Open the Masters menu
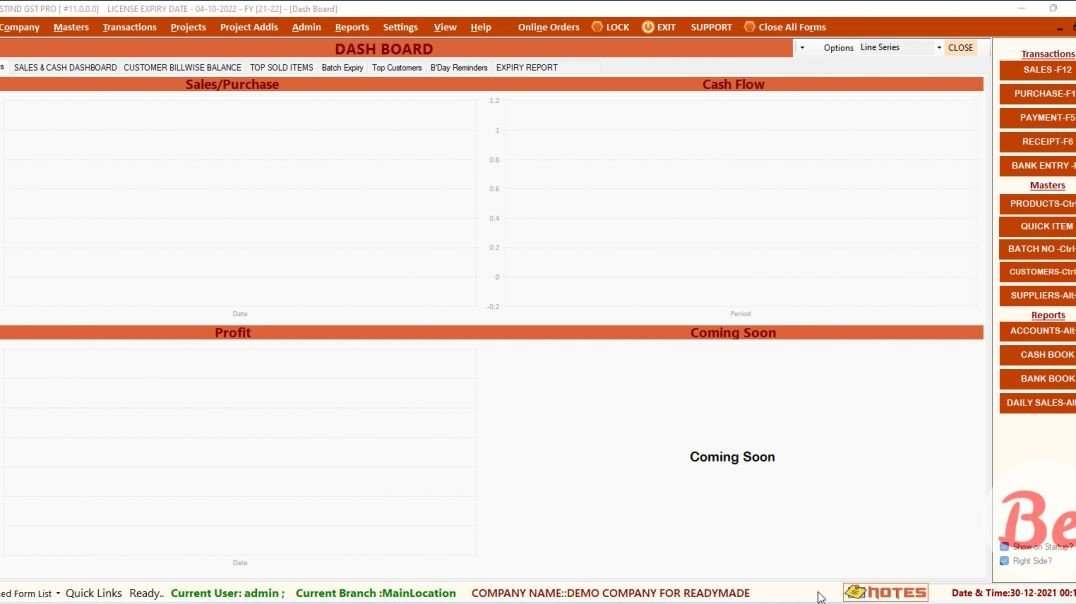 tap(71, 27)
